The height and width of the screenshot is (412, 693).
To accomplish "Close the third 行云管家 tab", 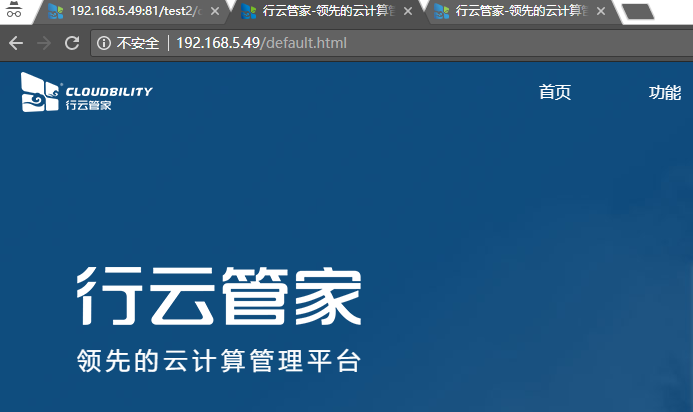I will click(x=601, y=11).
